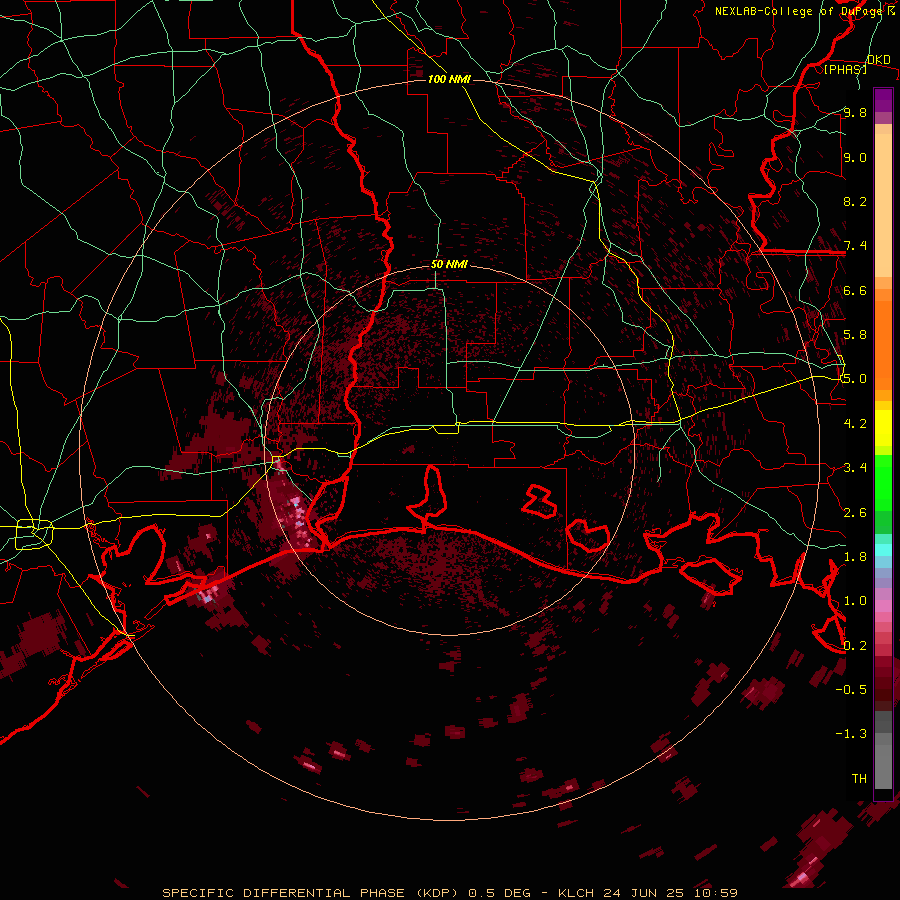Click the 4.2 scale value
This screenshot has width=900, height=900.
[x=855, y=424]
